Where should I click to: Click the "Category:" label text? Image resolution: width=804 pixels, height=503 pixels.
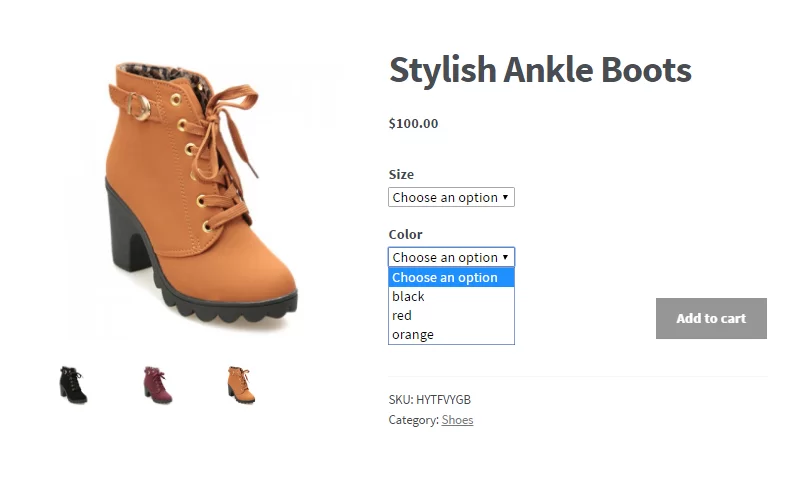pos(413,420)
